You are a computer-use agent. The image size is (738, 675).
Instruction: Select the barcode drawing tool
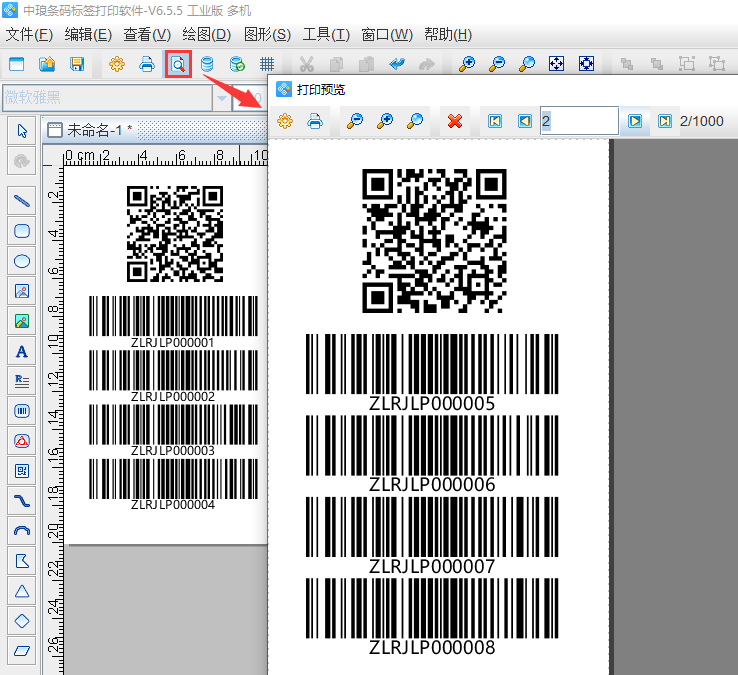click(x=22, y=411)
